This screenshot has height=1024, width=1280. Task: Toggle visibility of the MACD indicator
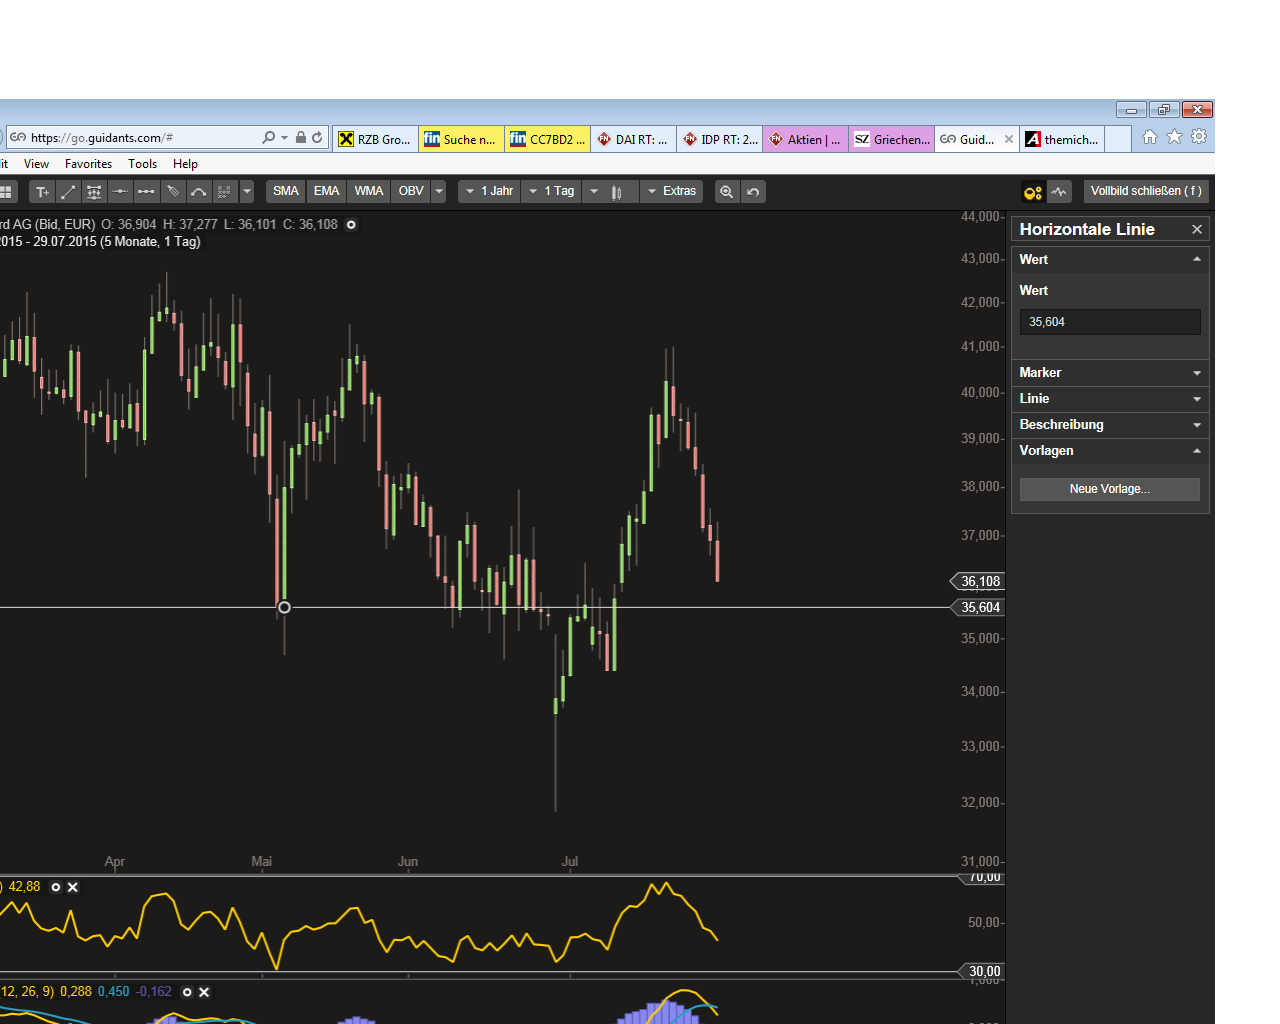tap(187, 991)
